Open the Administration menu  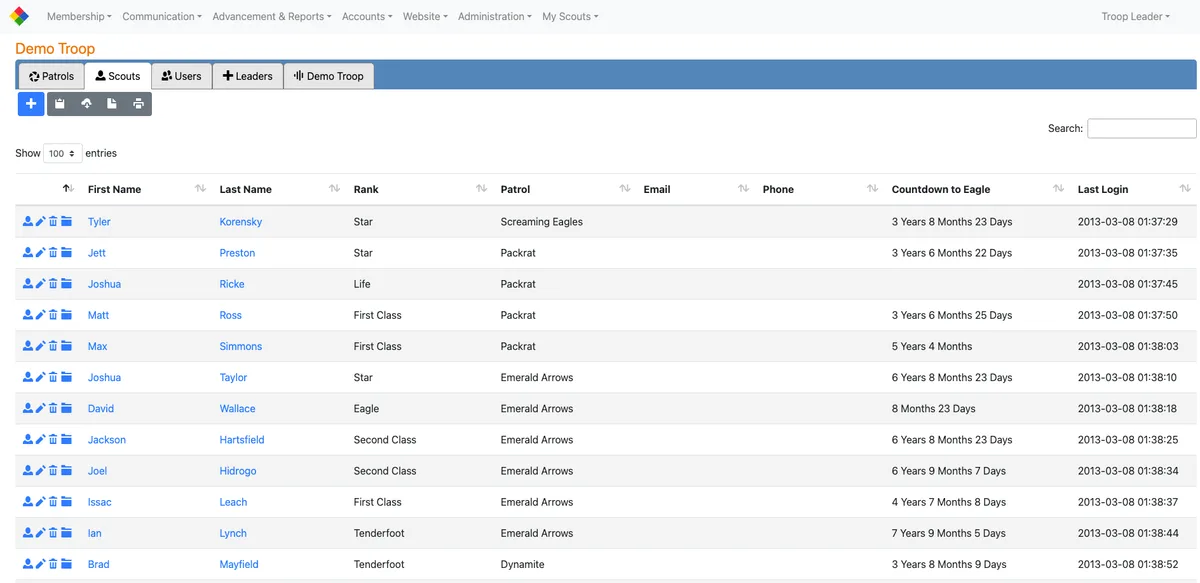click(494, 16)
